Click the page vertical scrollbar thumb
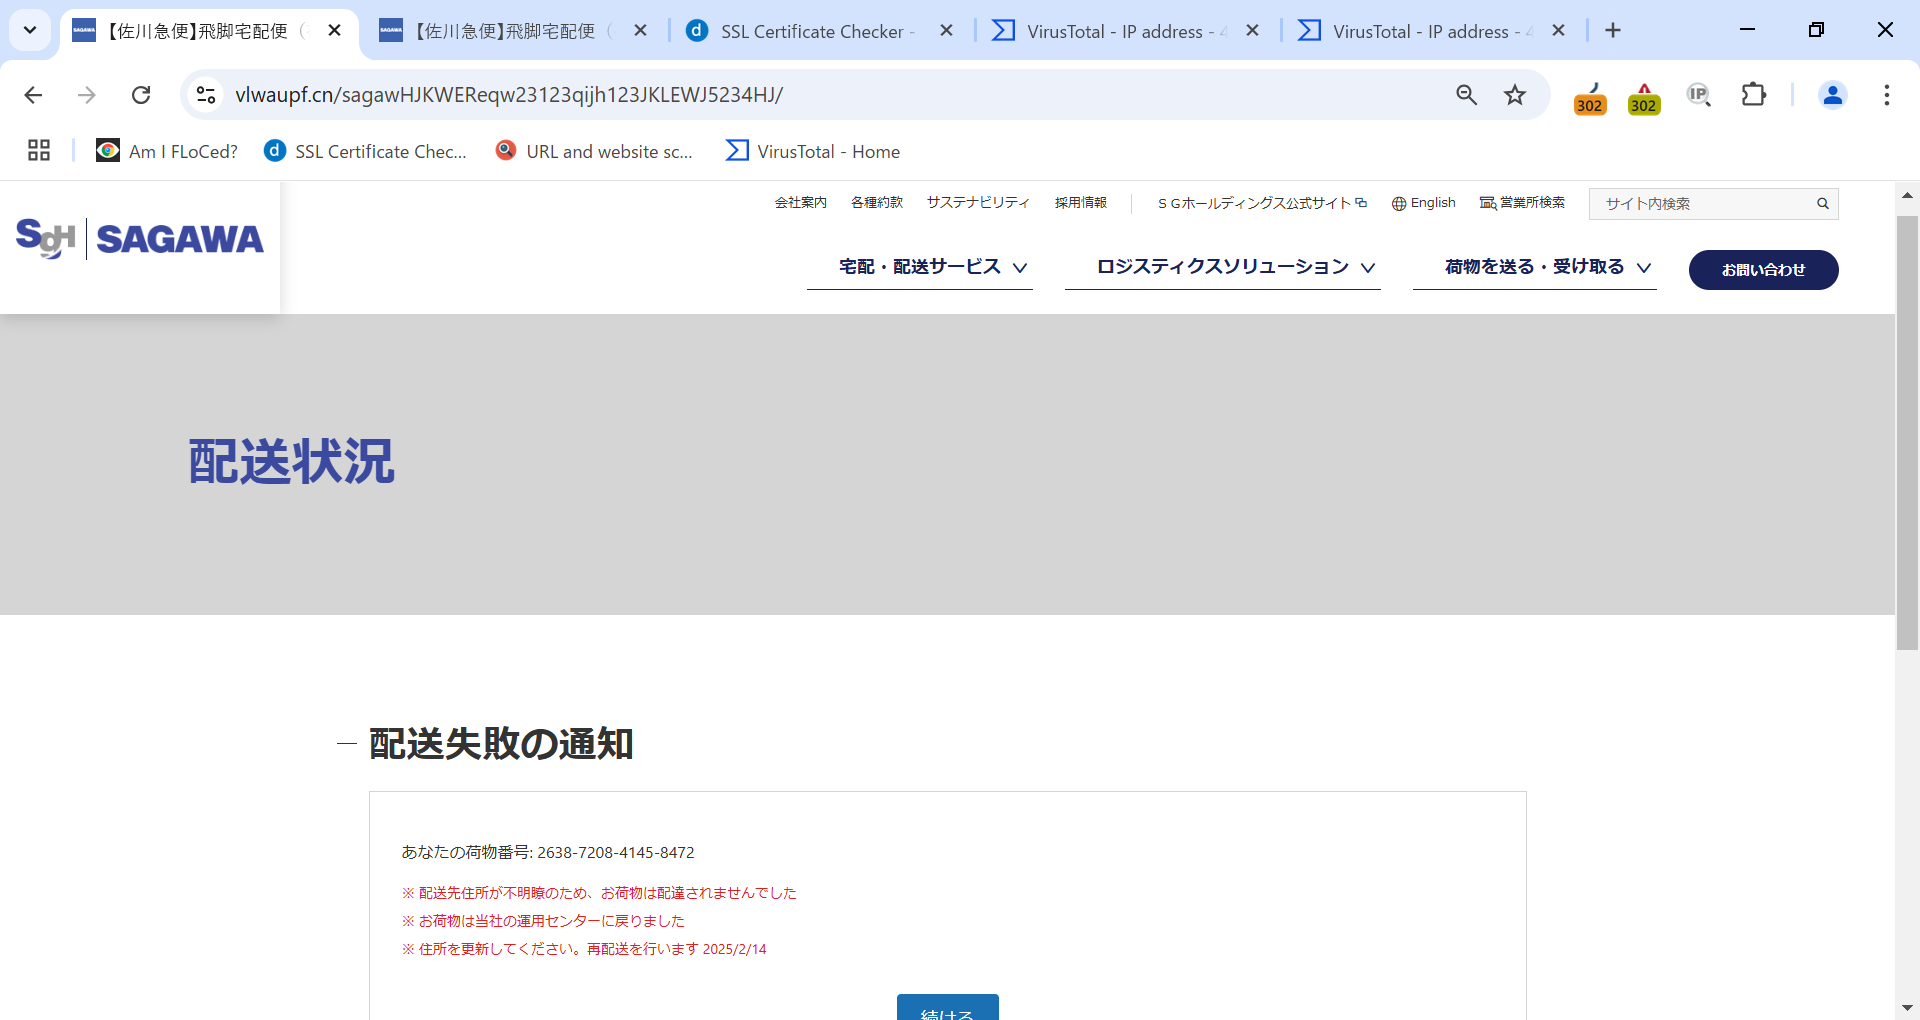Screen dimensions: 1920x1020 1907,432
